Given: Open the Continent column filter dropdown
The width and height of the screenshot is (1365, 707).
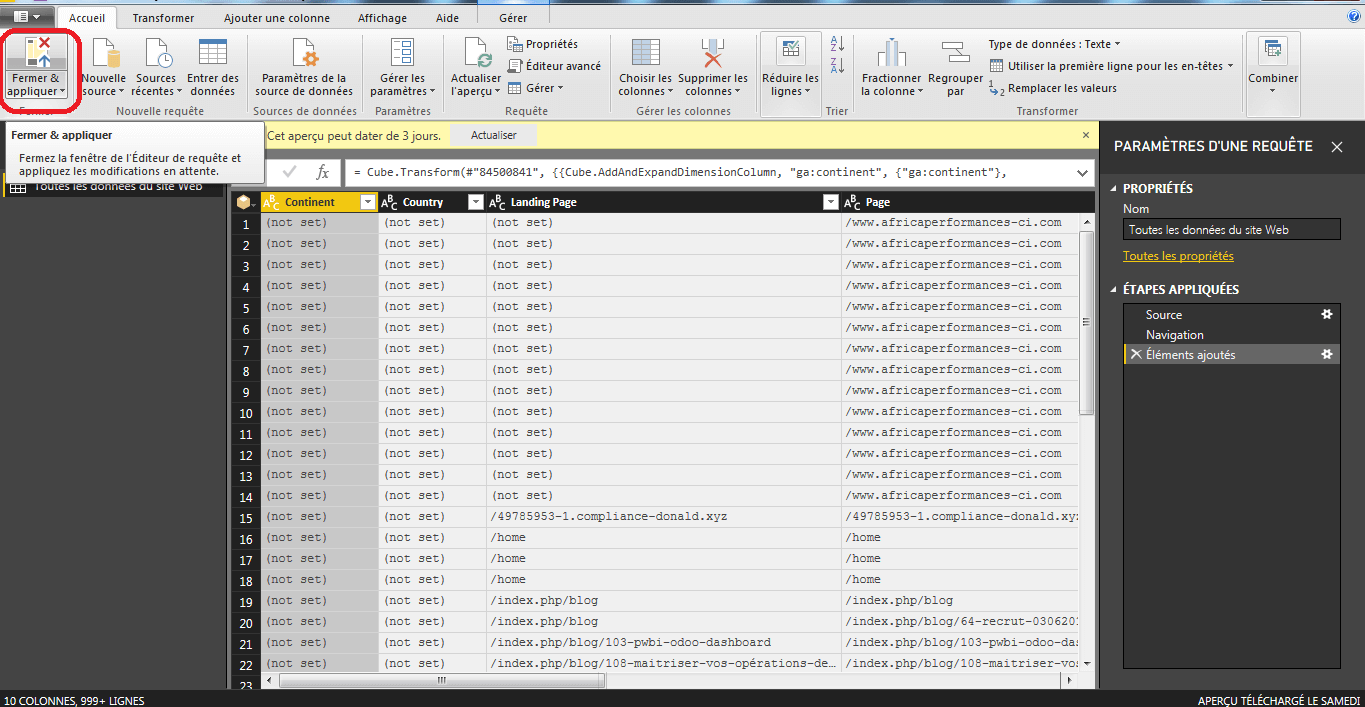Looking at the screenshot, I should tap(367, 202).
